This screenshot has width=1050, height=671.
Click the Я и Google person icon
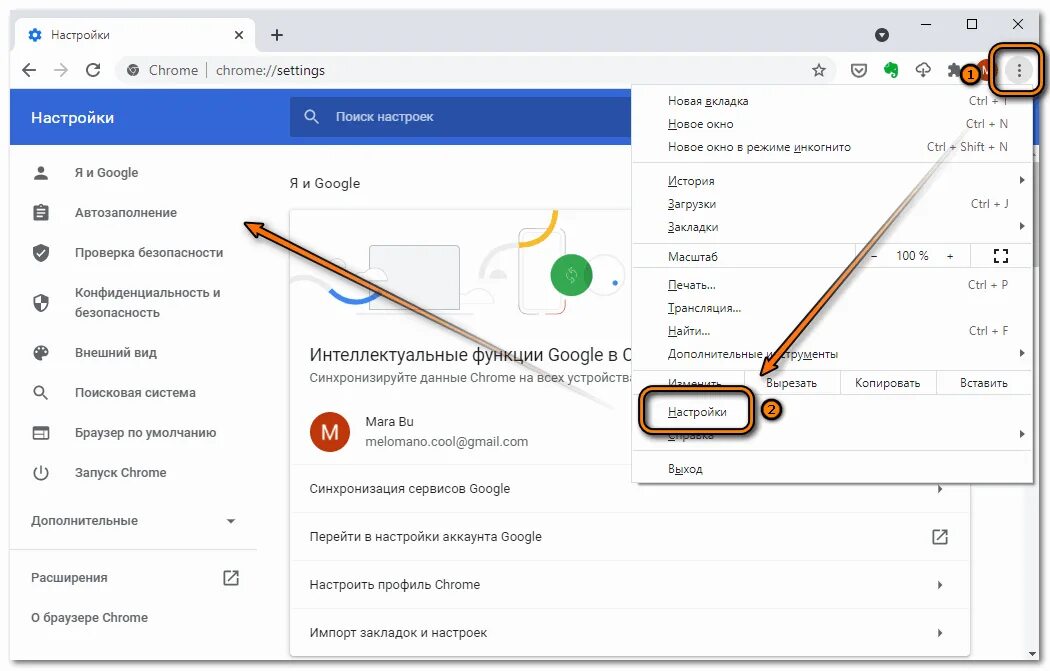[x=41, y=173]
